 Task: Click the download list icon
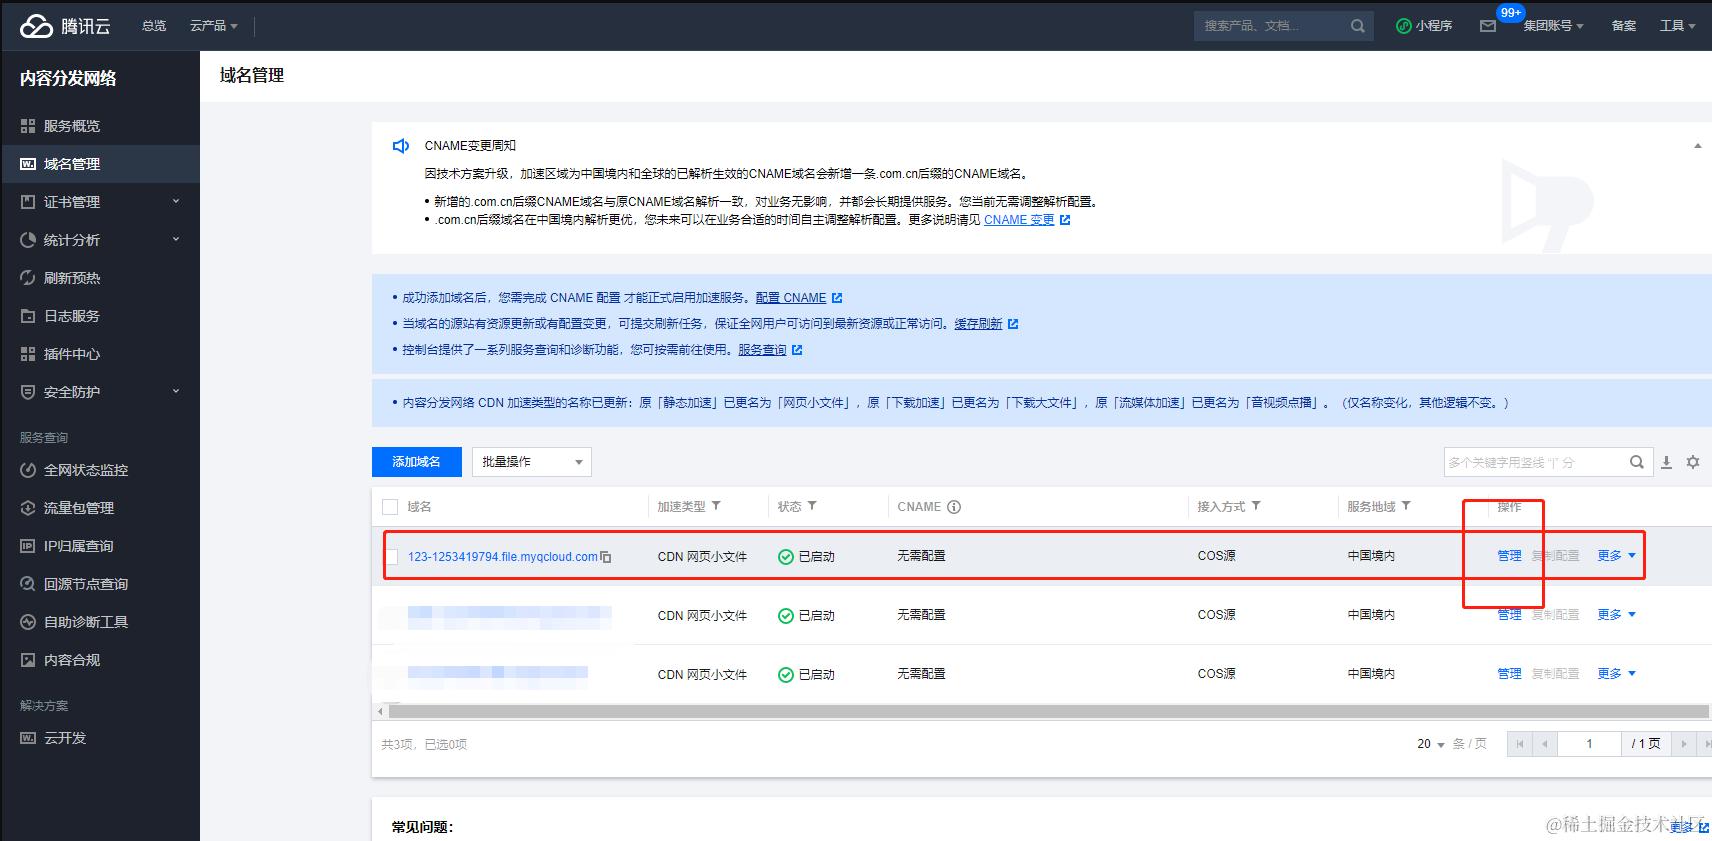point(1666,462)
